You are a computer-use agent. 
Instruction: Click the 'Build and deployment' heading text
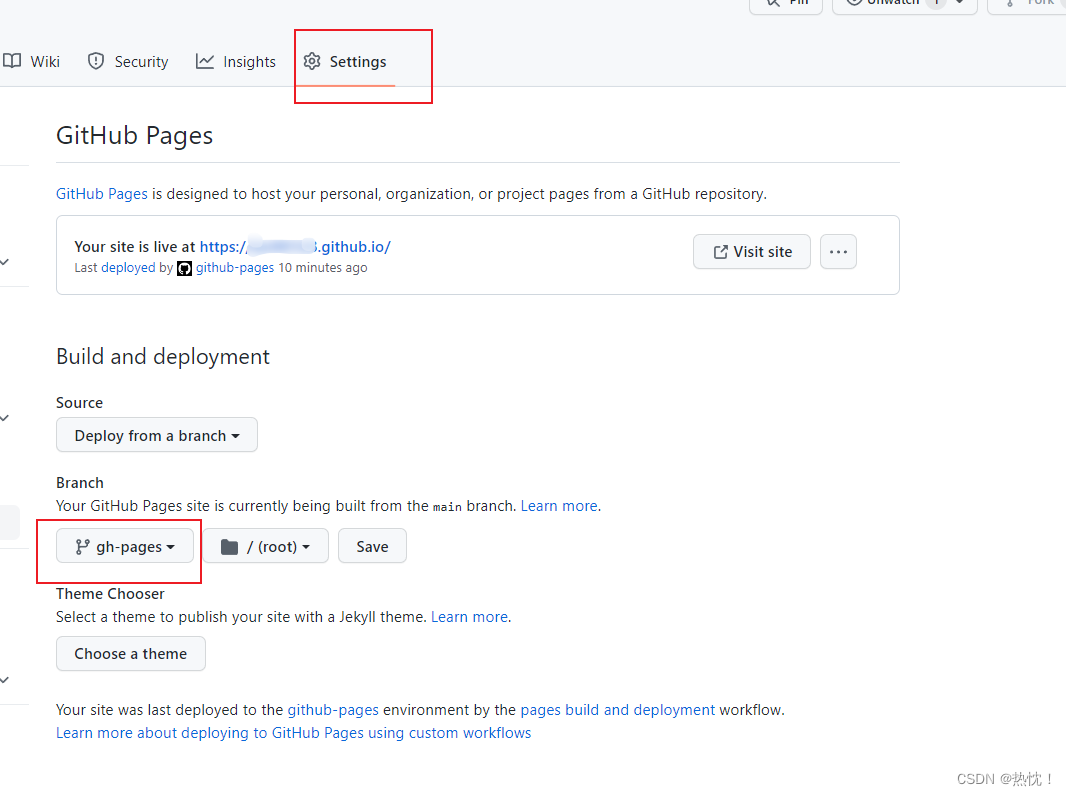click(x=163, y=357)
